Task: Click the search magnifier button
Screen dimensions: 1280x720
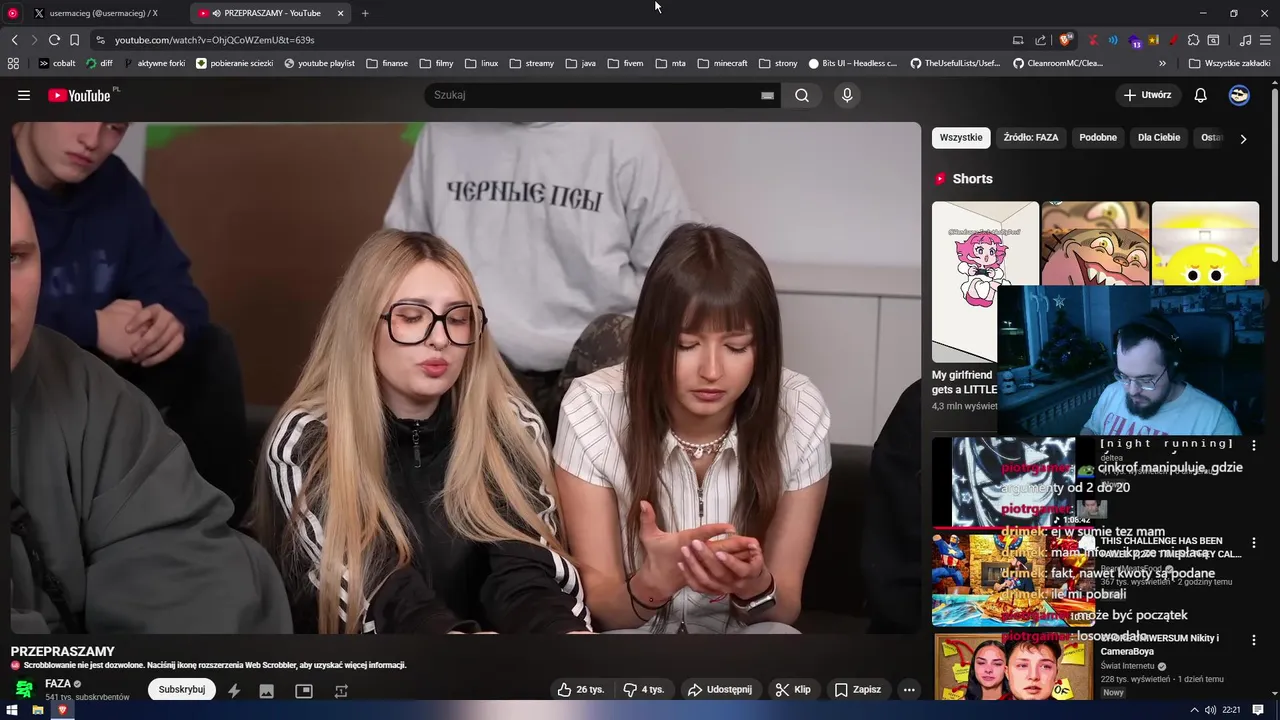Action: pyautogui.click(x=802, y=95)
